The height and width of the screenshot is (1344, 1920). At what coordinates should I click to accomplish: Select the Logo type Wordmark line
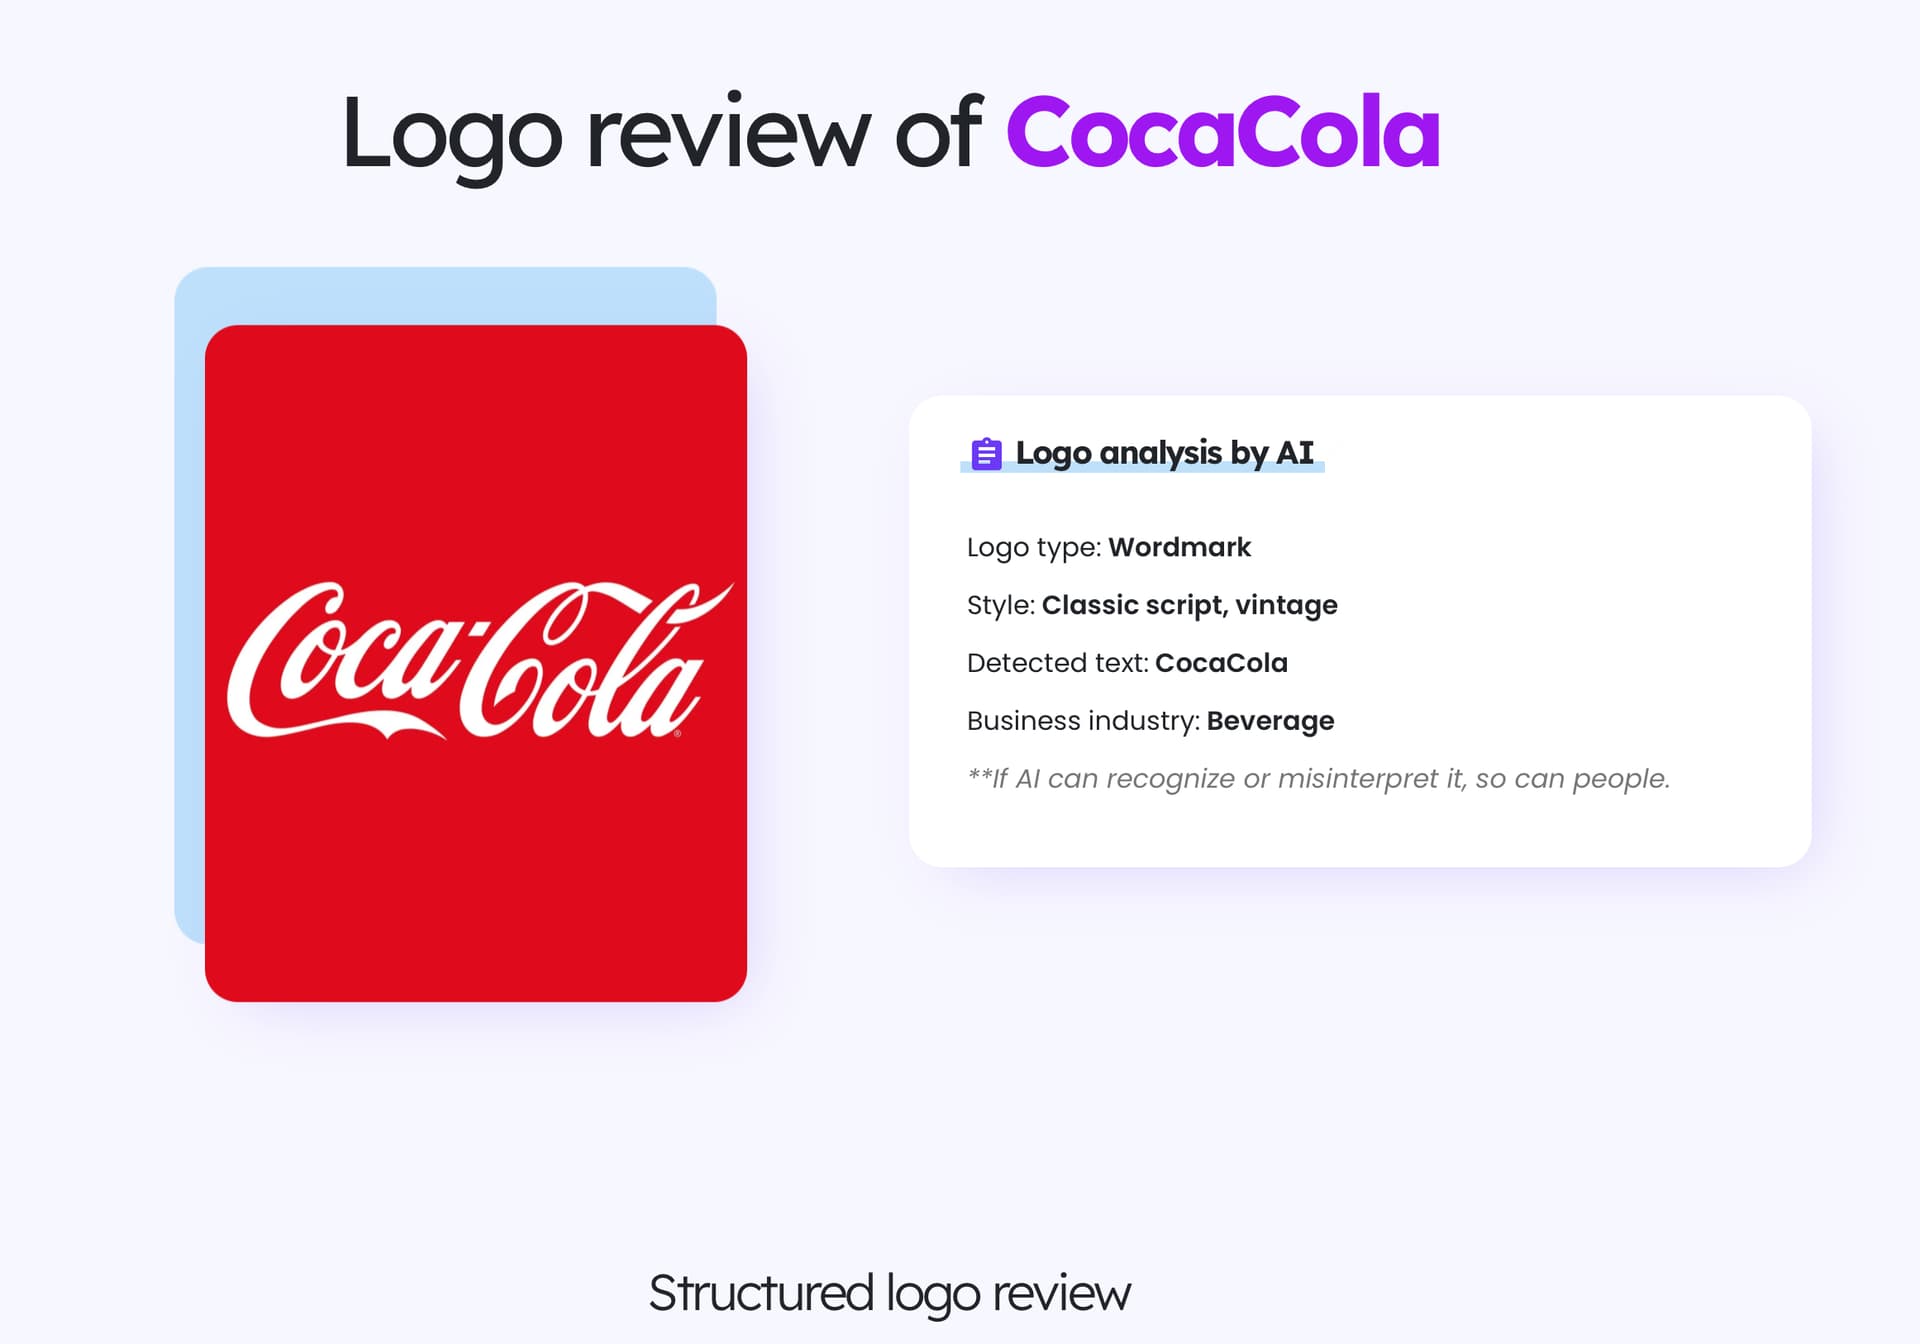(x=1108, y=547)
